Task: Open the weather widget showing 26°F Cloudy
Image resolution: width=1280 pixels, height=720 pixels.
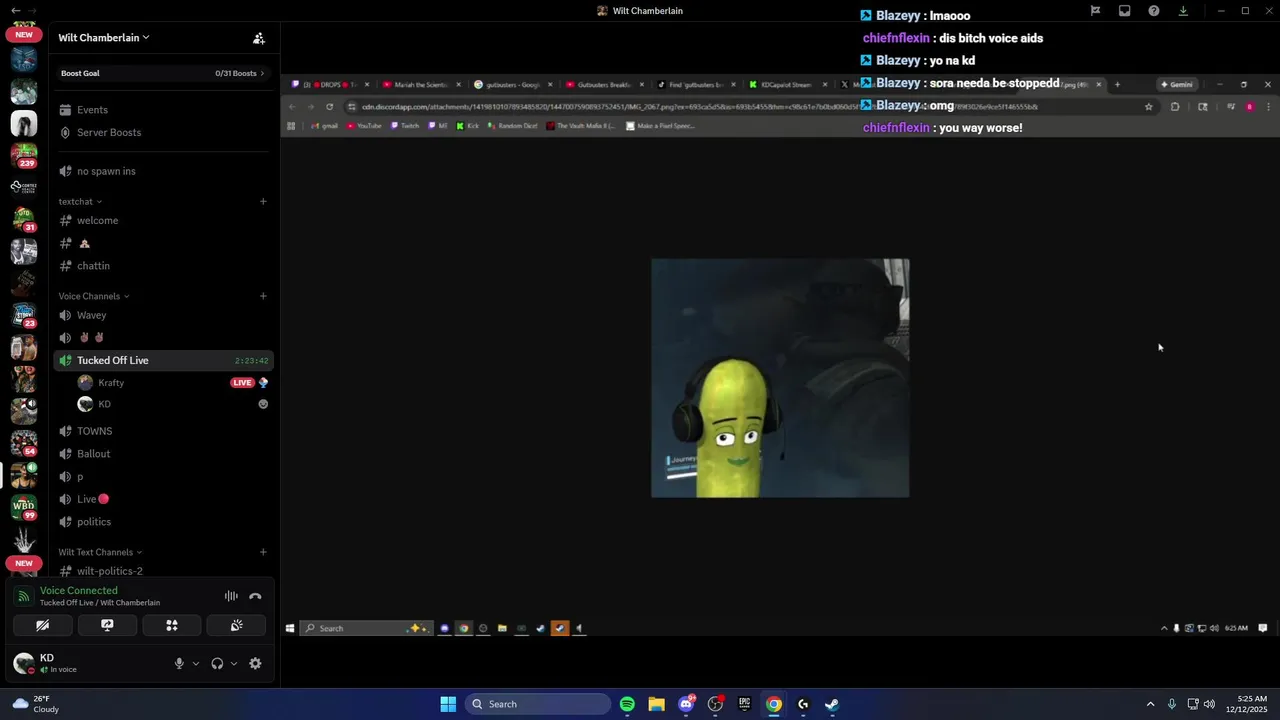Action: tap(36, 704)
